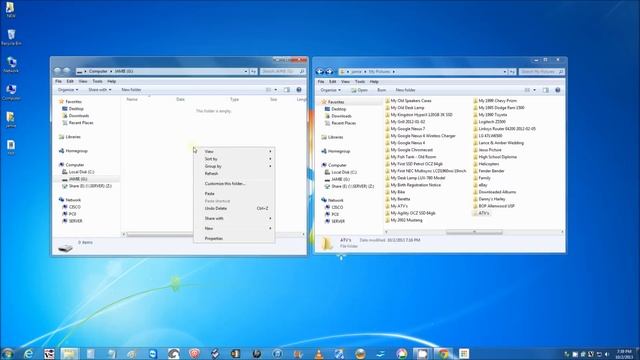Open Share with dropdown in JAMIE toolbar
Image resolution: width=640 pixels, height=360 pixels.
pos(100,89)
